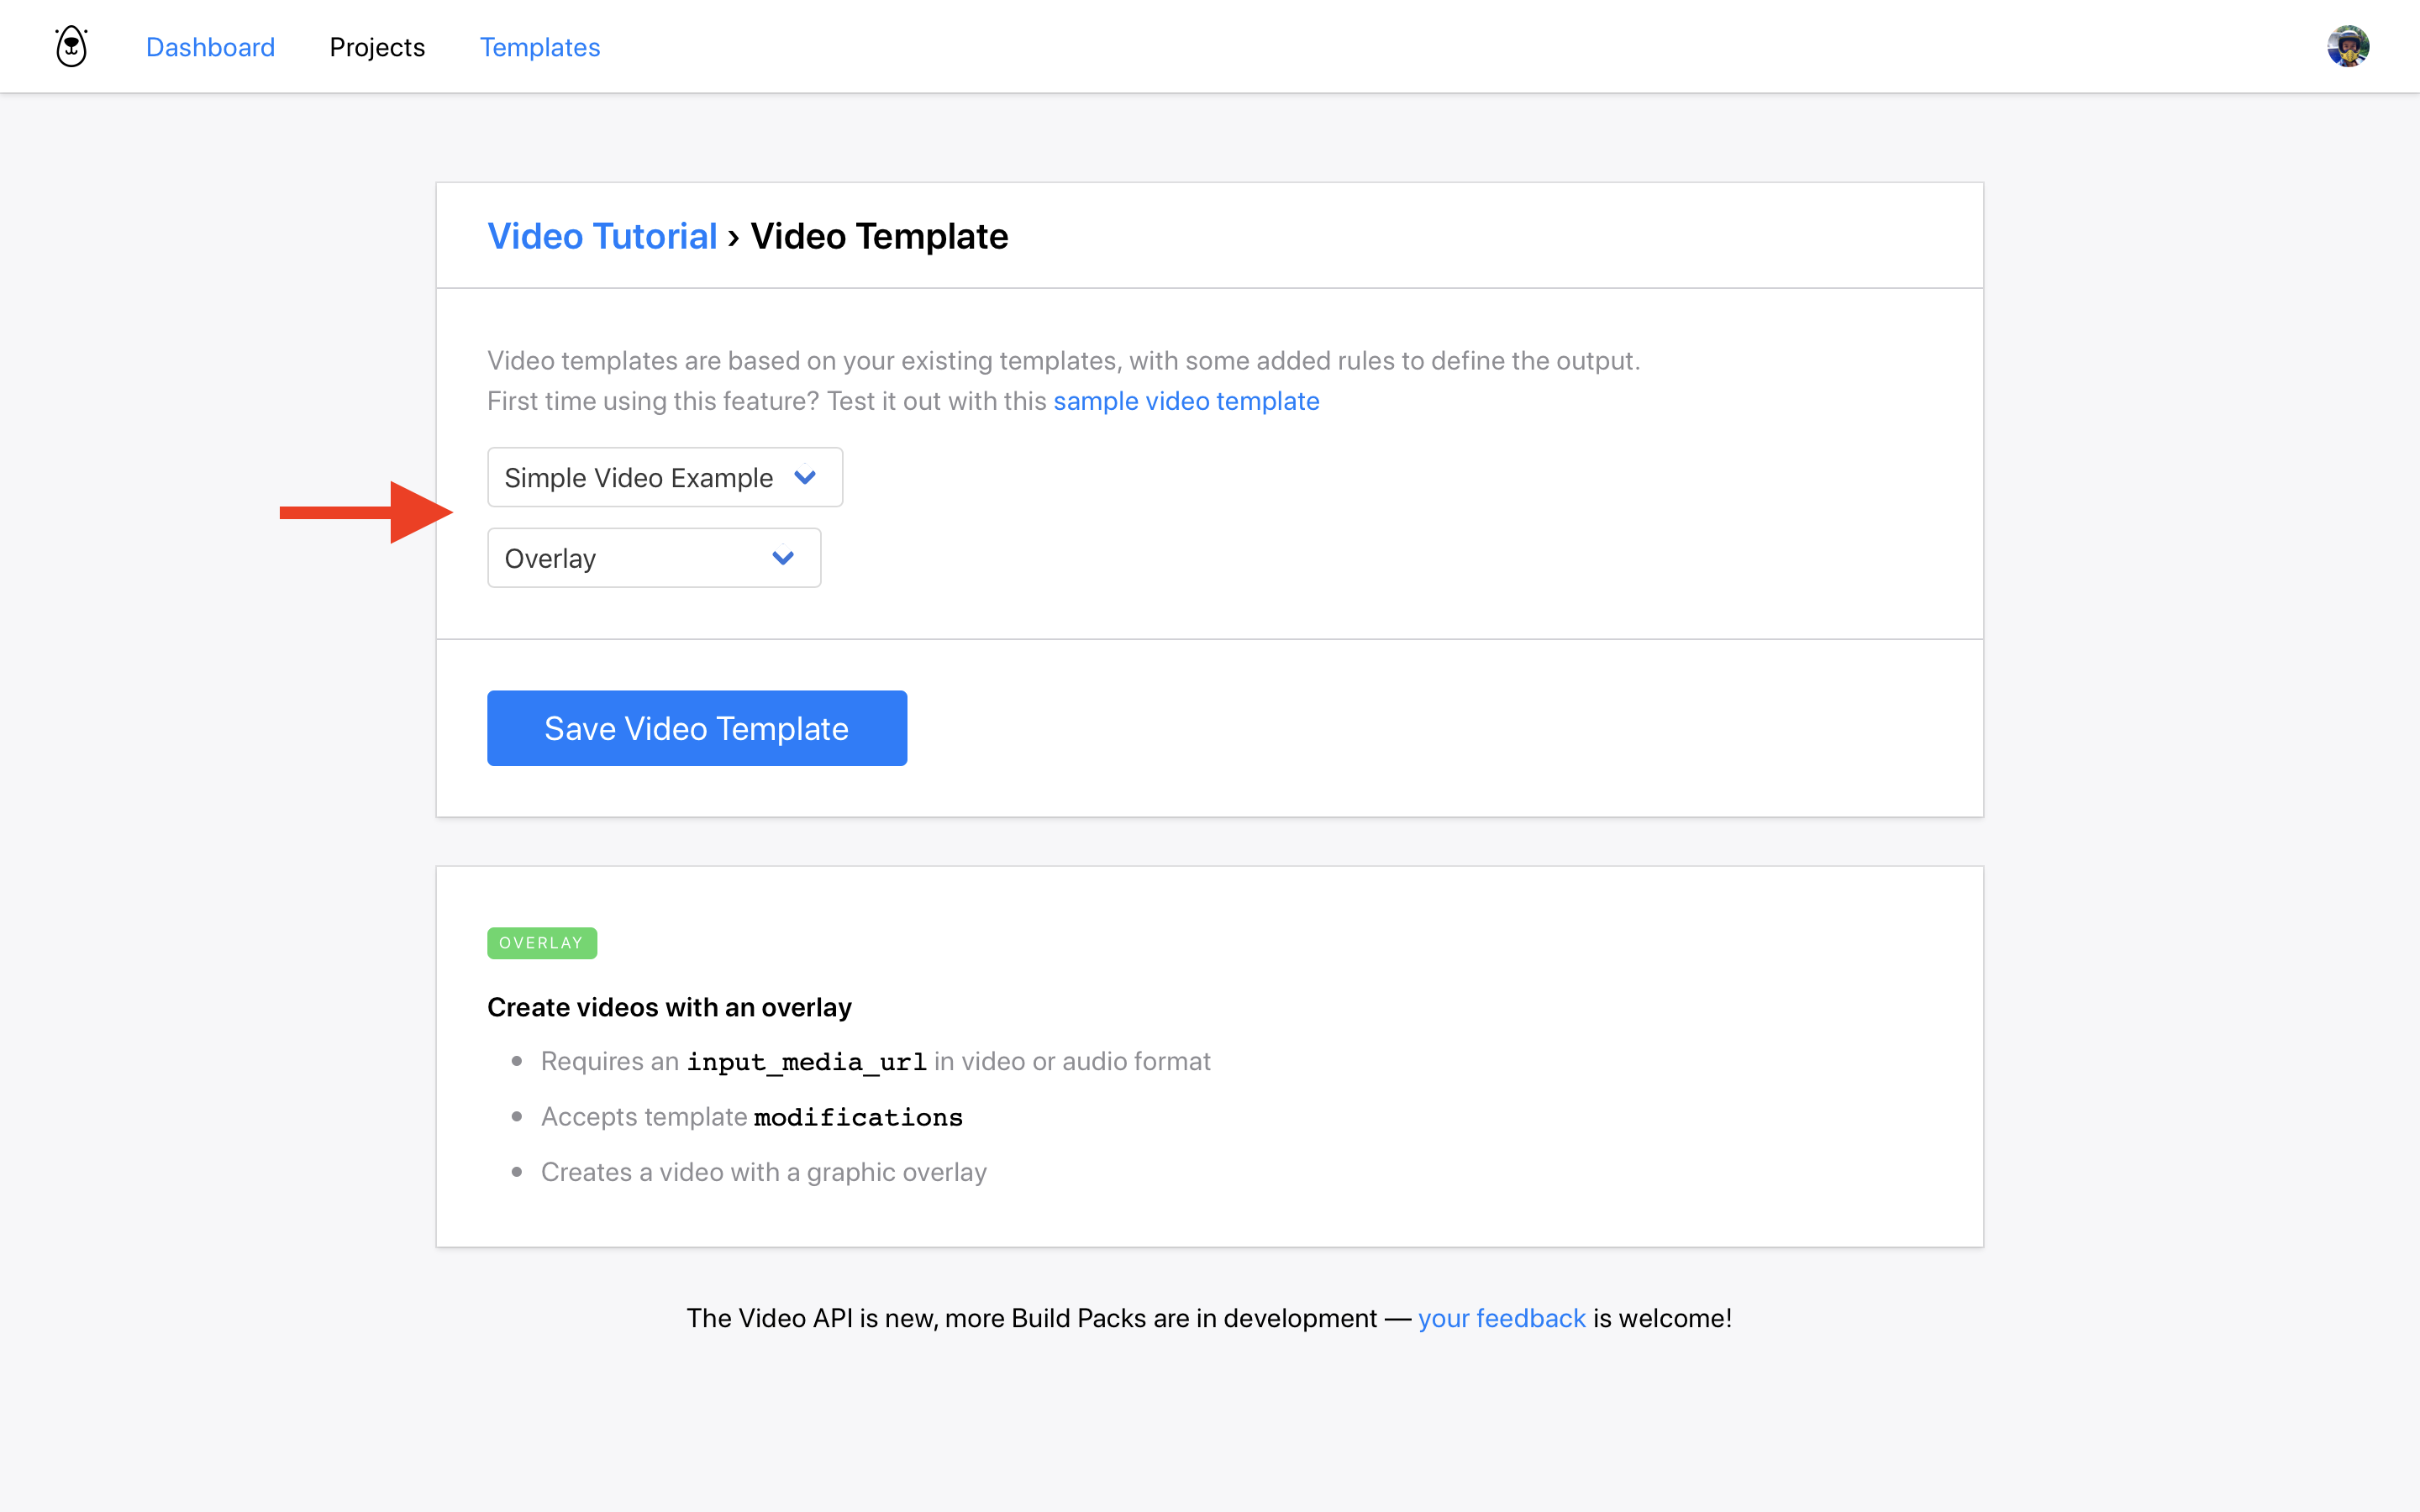
Task: Open the Projects menu item
Action: pyautogui.click(x=377, y=47)
